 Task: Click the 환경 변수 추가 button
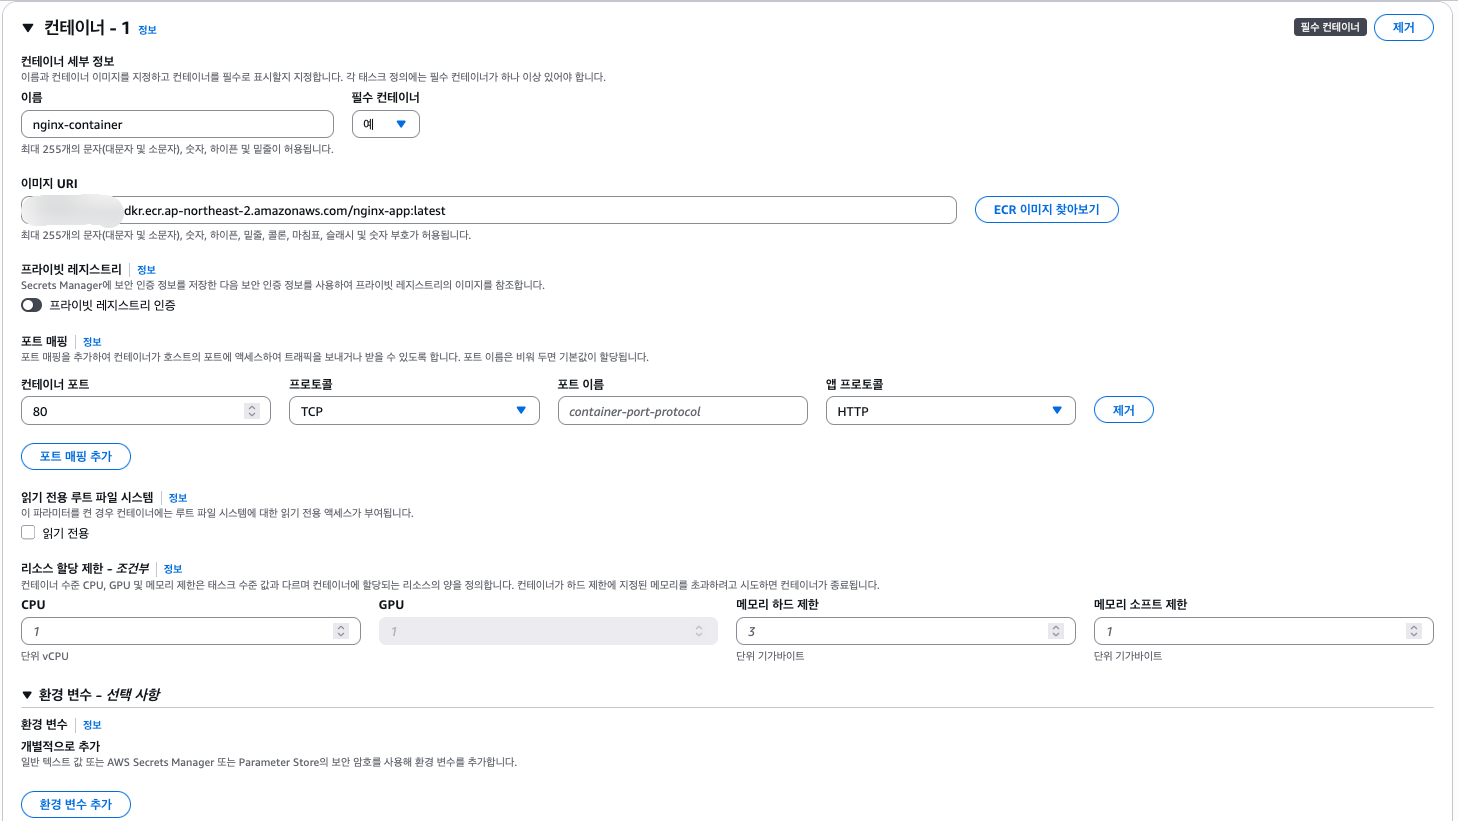(76, 804)
